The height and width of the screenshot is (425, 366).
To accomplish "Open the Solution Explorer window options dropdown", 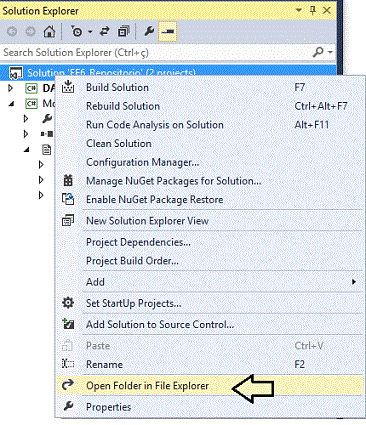I will (x=299, y=11).
